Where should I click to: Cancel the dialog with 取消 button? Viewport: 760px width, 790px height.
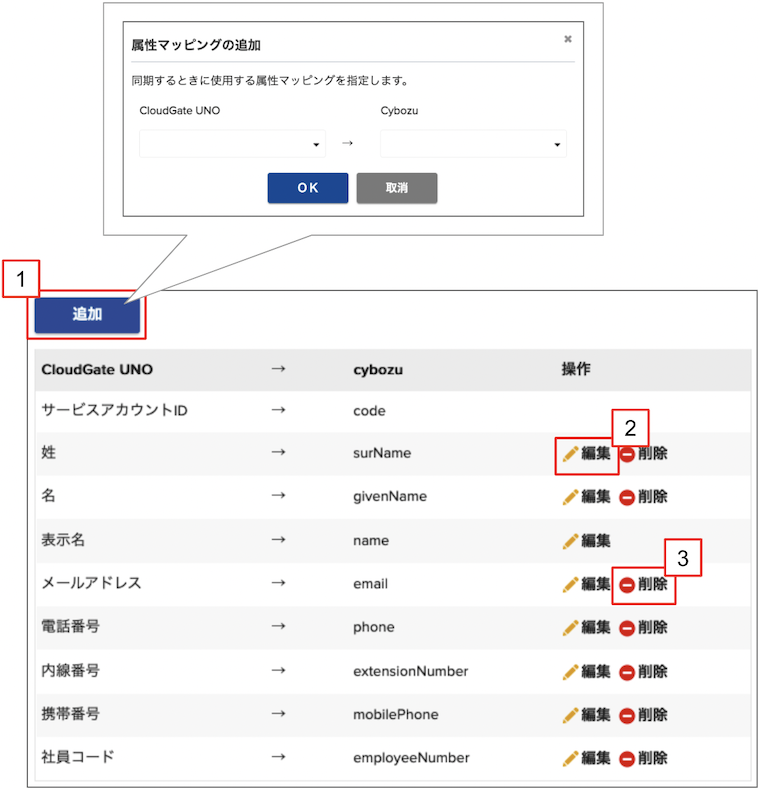click(397, 188)
